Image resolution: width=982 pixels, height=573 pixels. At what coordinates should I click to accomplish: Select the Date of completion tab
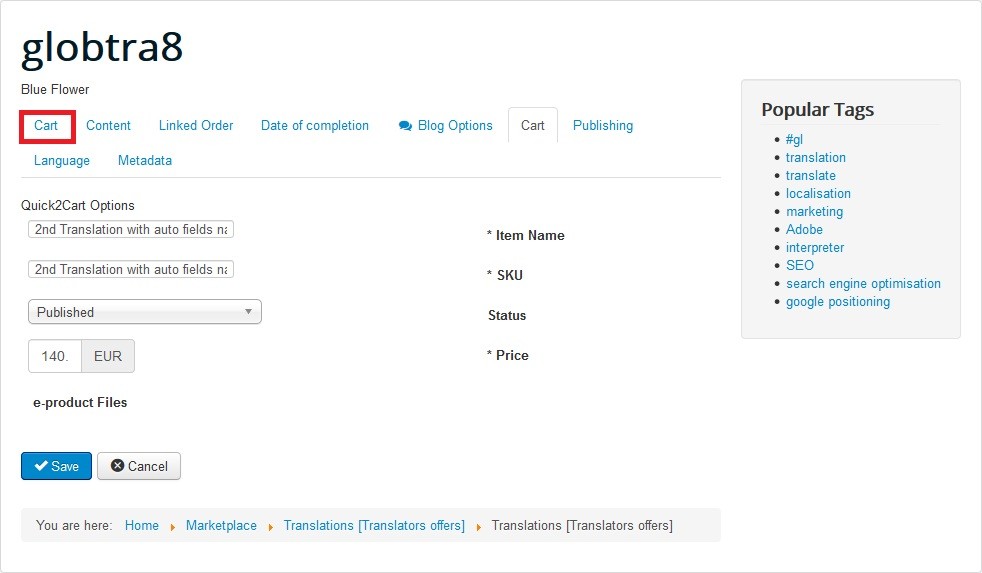(315, 126)
